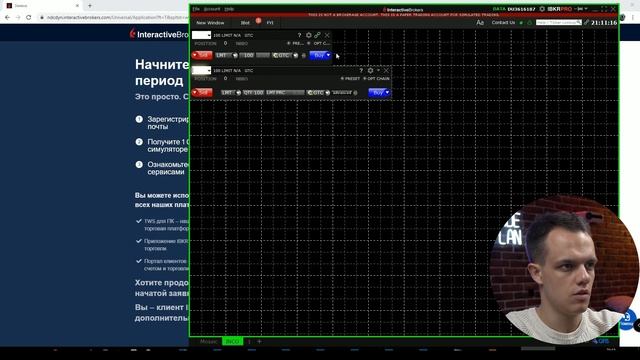
Task: Open the IBot assistant
Action: 245,23
